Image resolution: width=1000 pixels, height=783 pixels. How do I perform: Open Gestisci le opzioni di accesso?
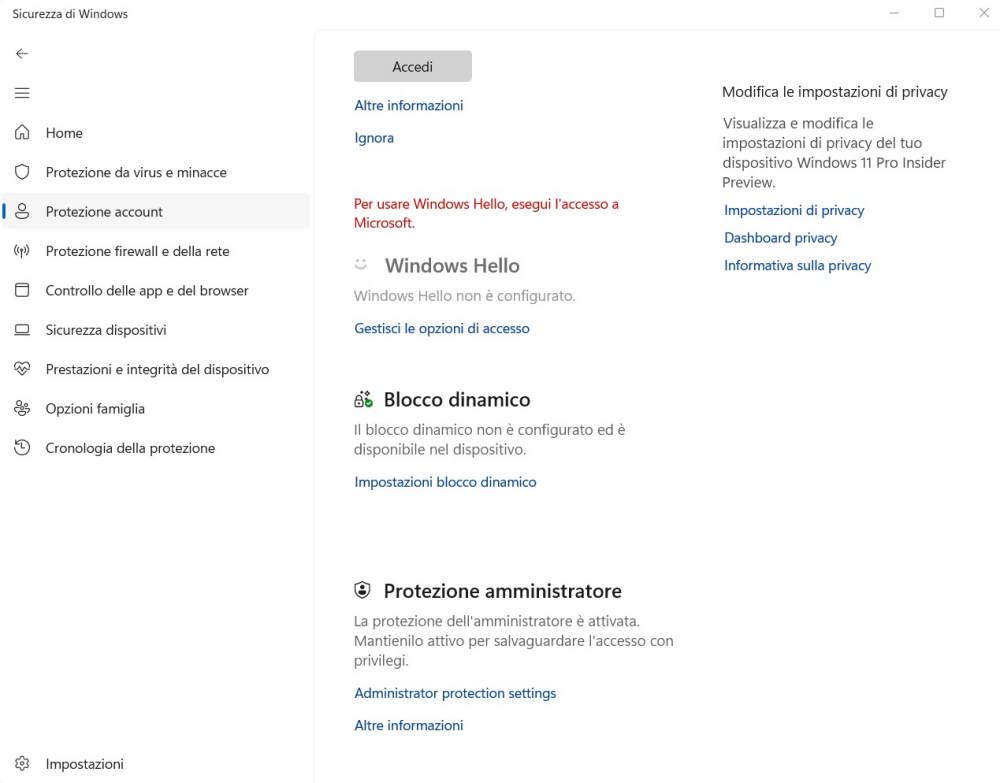point(442,328)
